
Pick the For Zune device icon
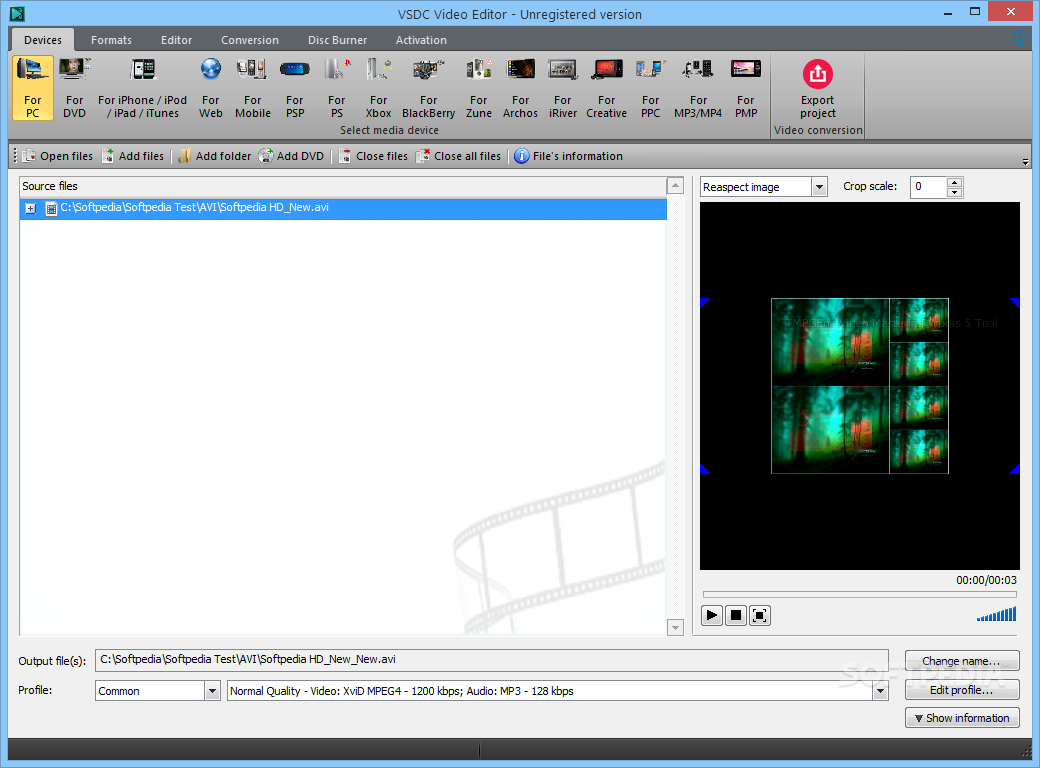tap(479, 88)
